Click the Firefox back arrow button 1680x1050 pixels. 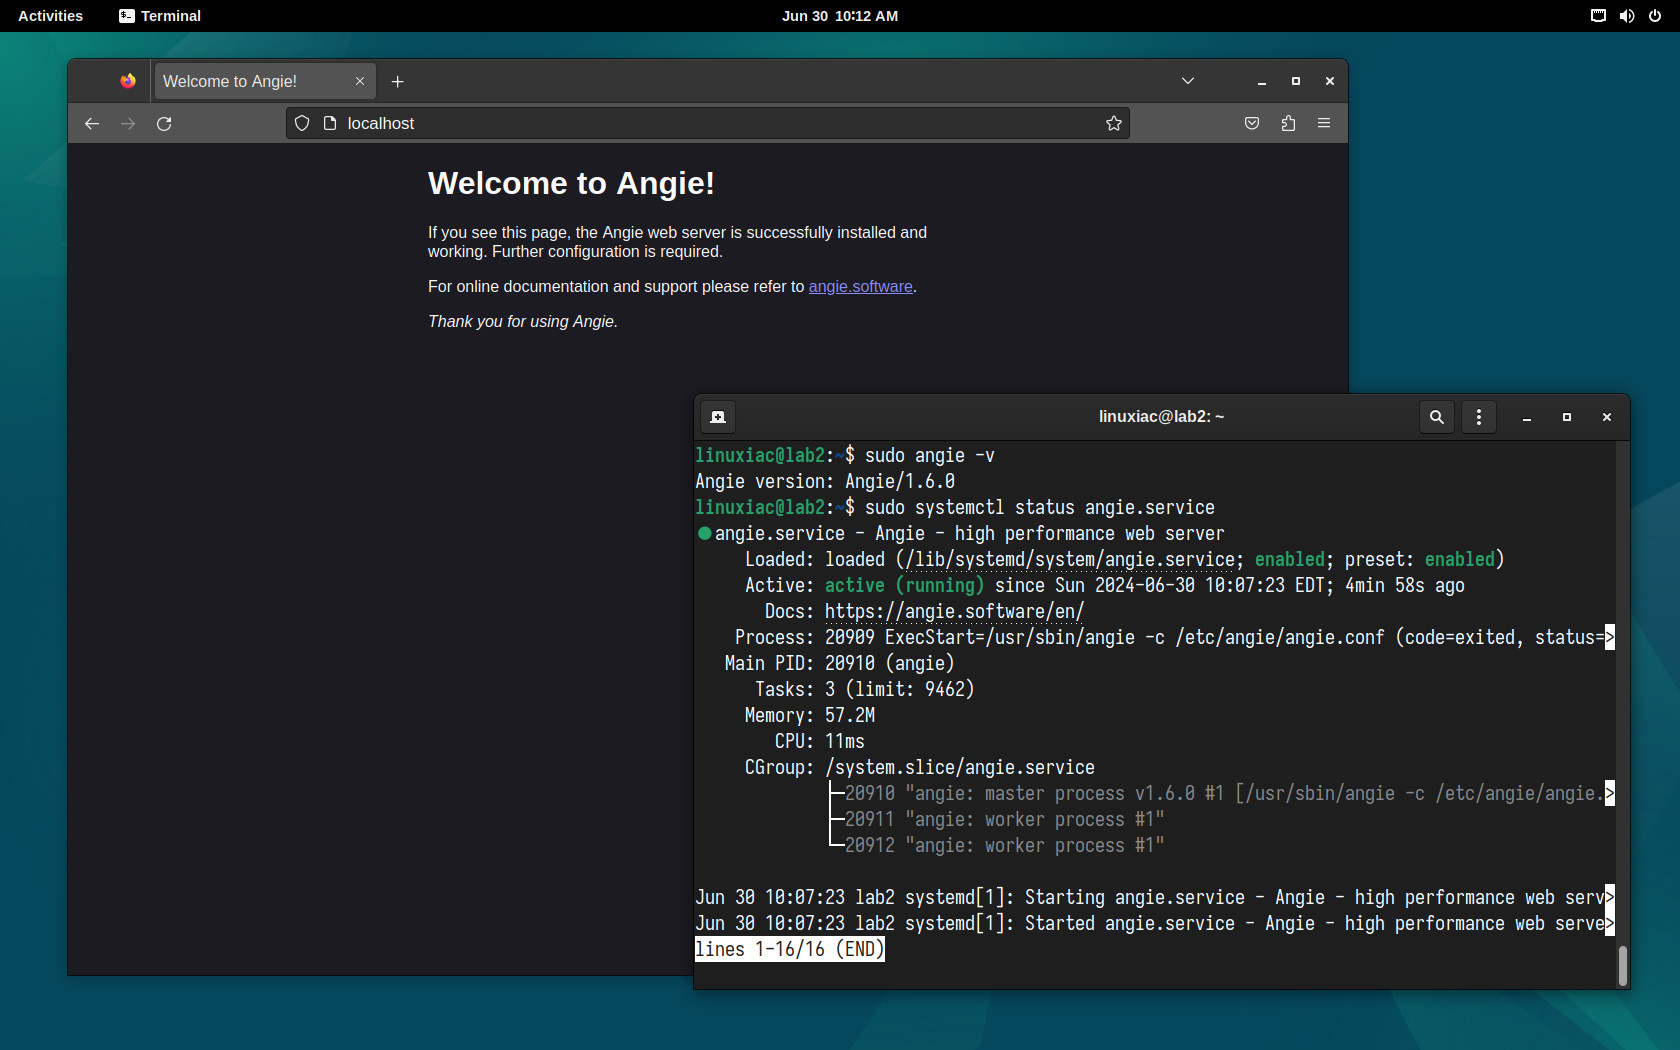(x=92, y=123)
